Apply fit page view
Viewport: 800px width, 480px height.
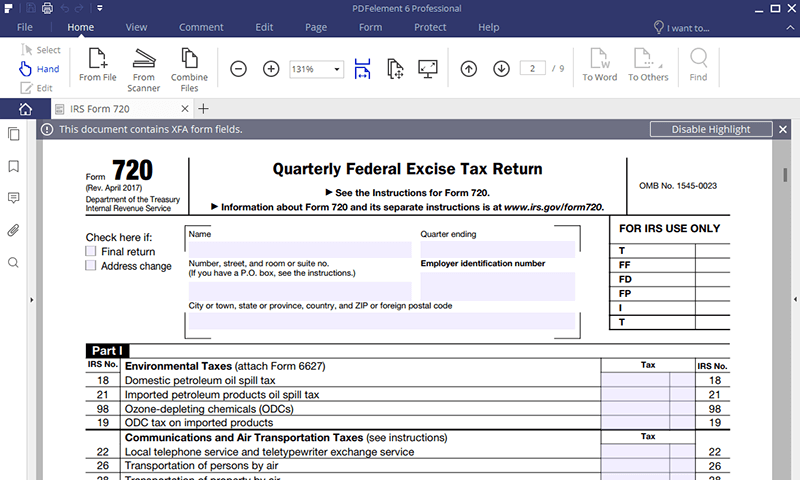(395, 69)
